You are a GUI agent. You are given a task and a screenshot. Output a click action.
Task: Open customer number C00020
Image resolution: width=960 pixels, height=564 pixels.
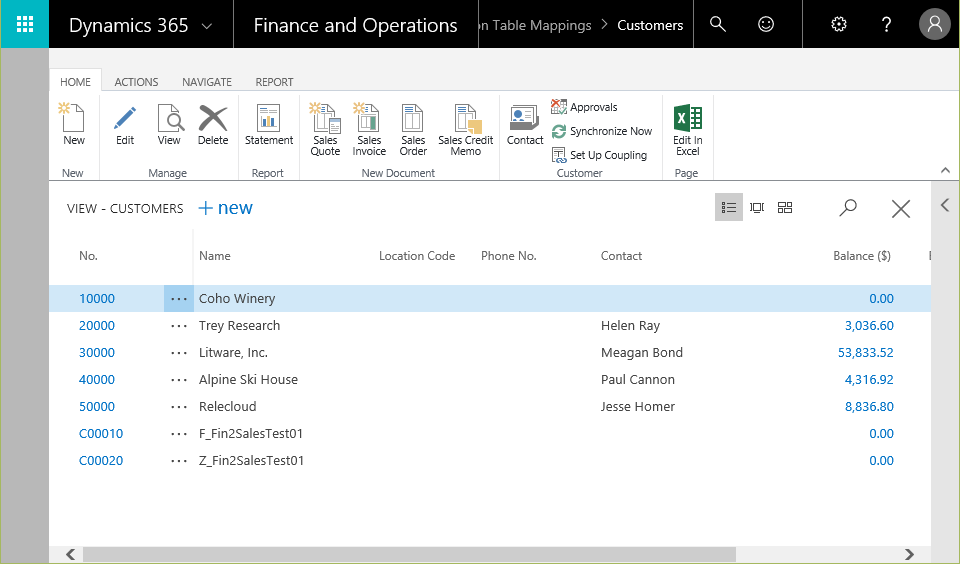pyautogui.click(x=101, y=461)
